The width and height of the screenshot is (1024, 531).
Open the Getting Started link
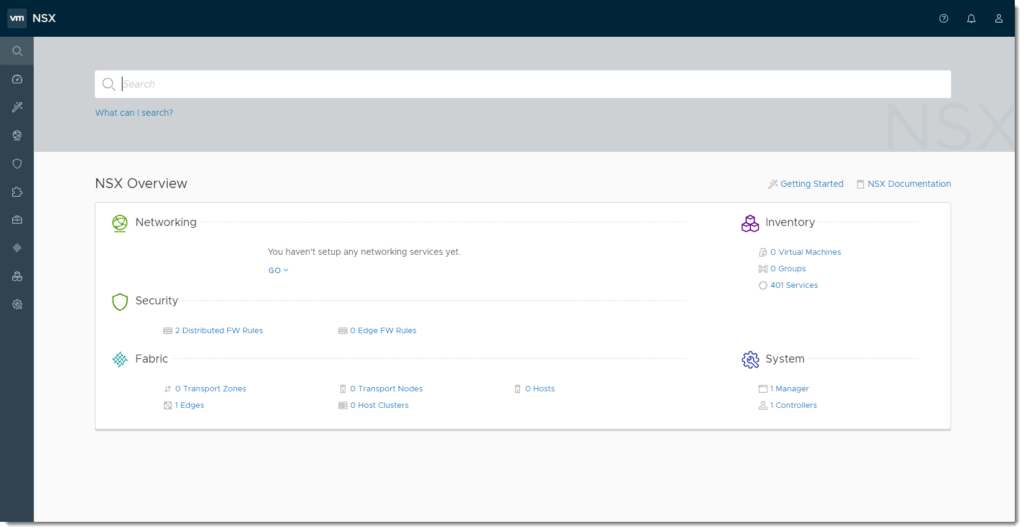(x=812, y=184)
